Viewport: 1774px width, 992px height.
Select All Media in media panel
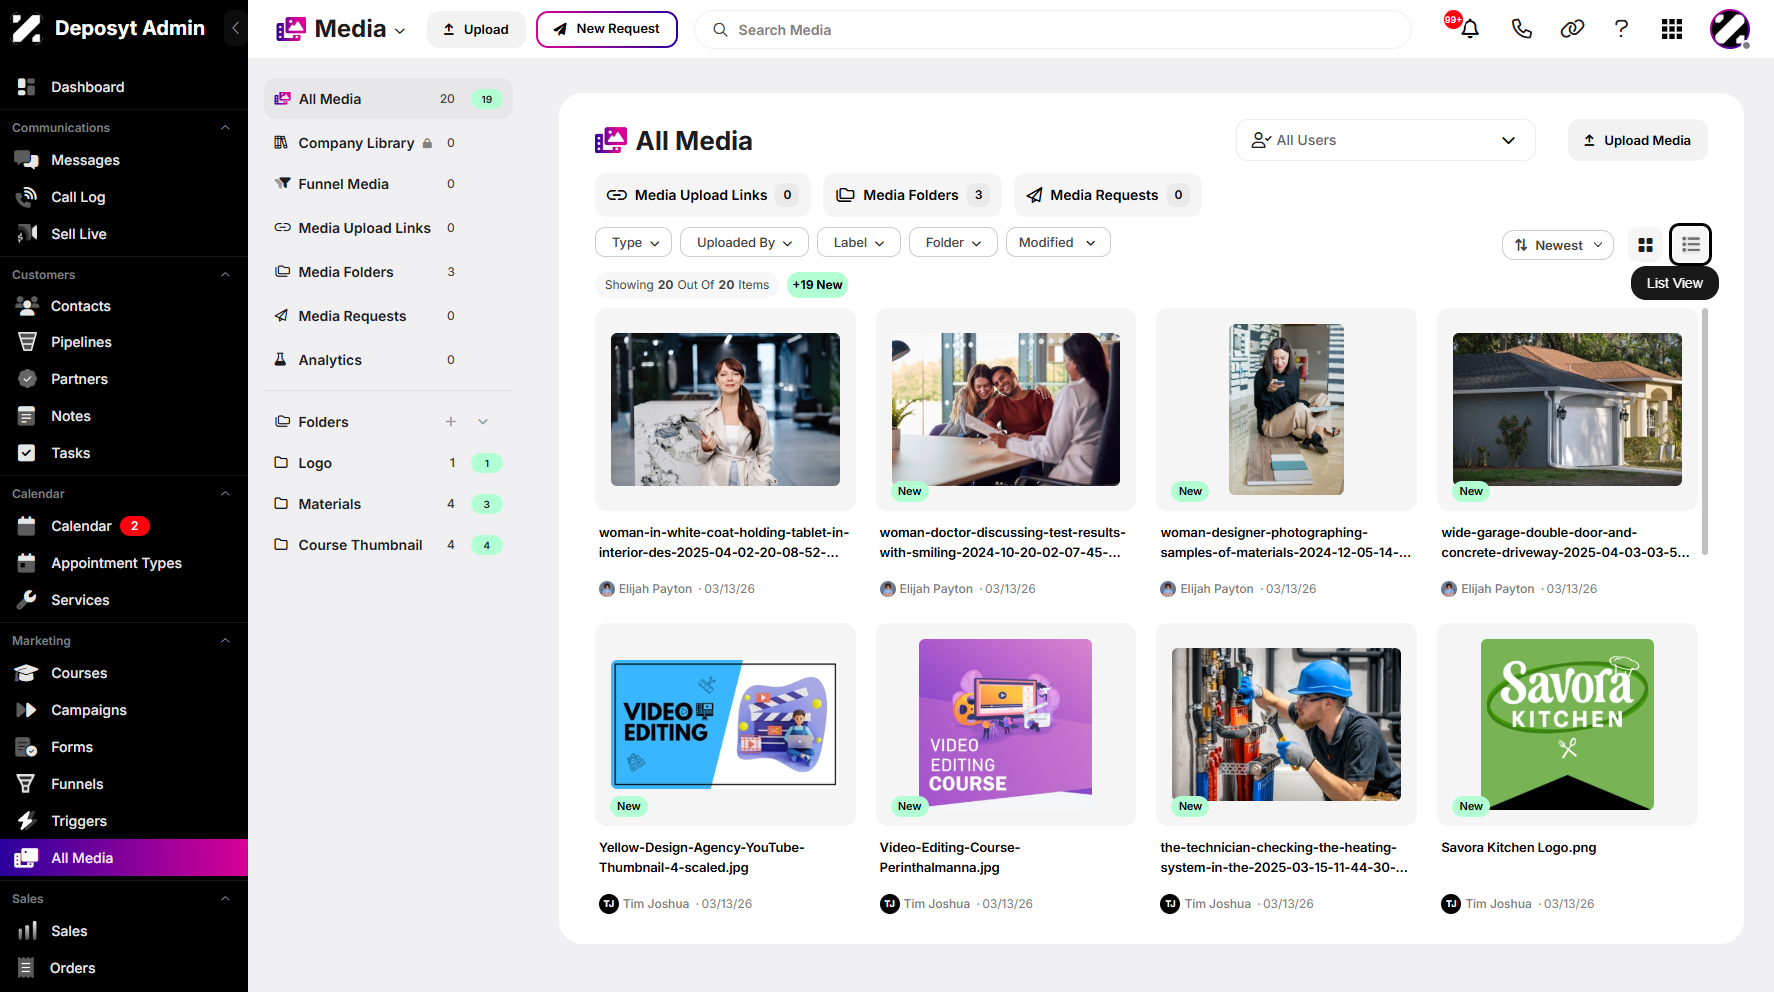click(x=388, y=99)
